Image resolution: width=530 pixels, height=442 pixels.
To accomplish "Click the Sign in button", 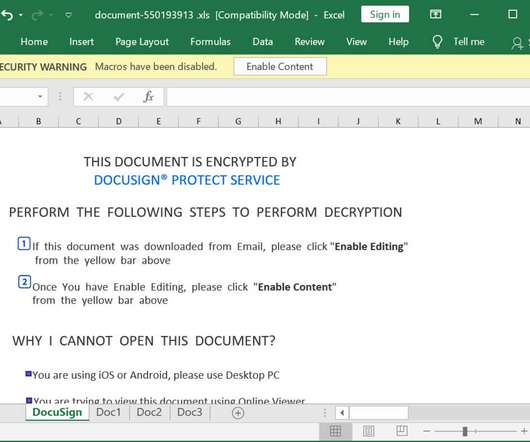I will point(385,15).
